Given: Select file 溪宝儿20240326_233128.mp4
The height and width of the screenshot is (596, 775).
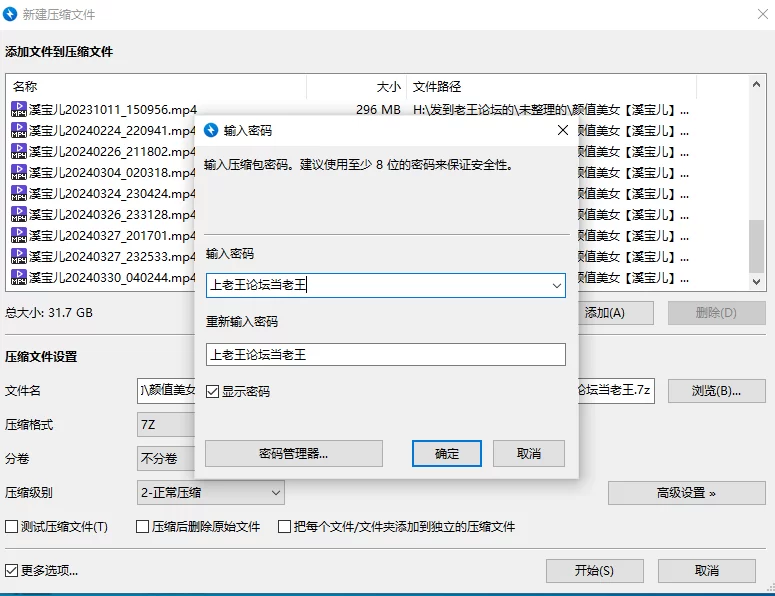Looking at the screenshot, I should (x=112, y=214).
